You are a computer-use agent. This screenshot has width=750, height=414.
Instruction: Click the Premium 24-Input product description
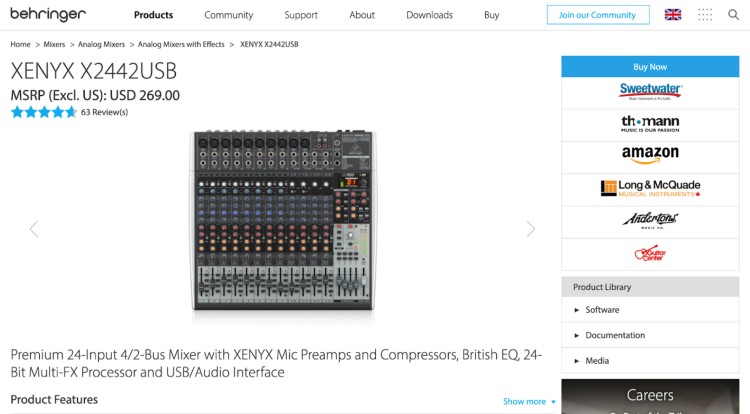pos(276,363)
